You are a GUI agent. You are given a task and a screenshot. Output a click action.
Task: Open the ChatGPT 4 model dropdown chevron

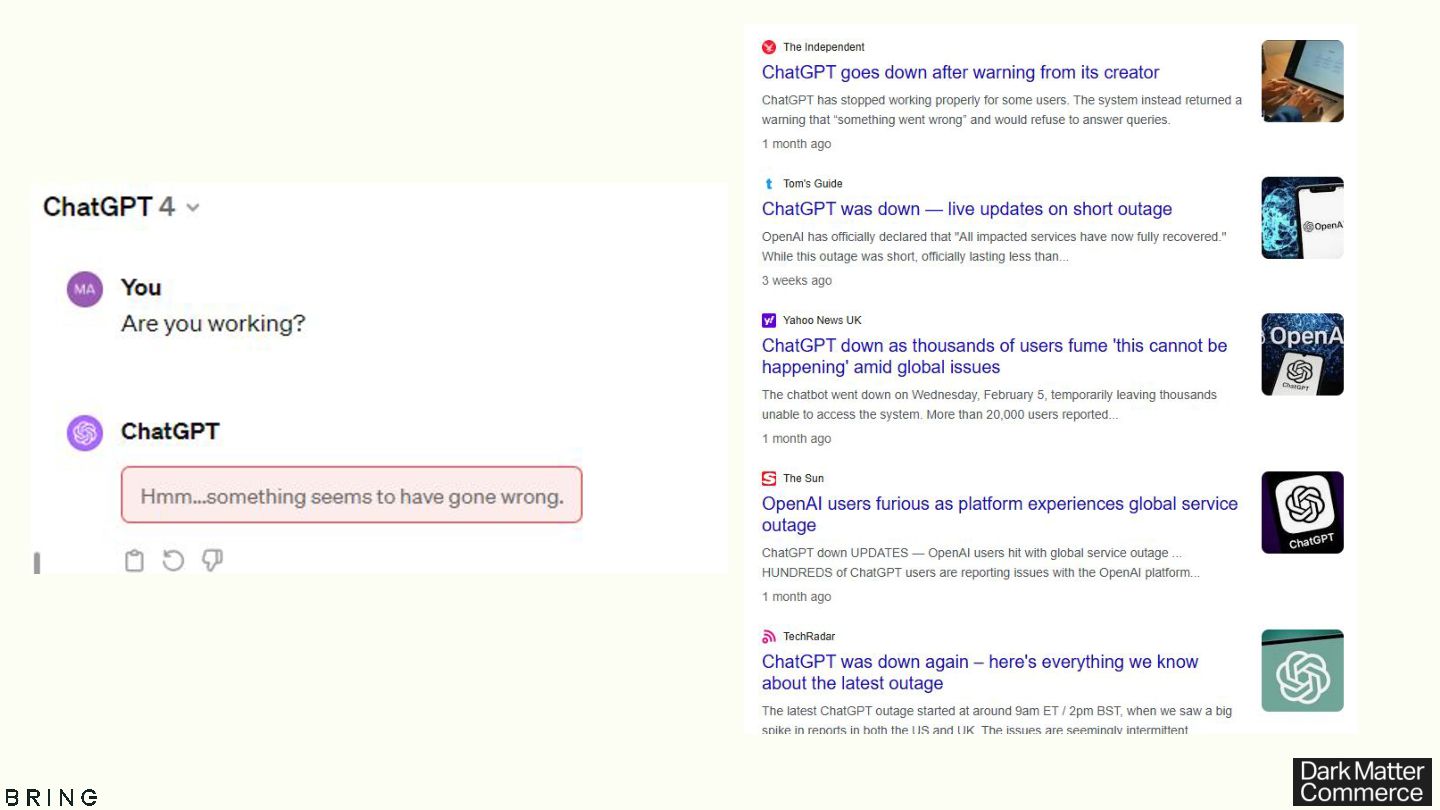[193, 208]
